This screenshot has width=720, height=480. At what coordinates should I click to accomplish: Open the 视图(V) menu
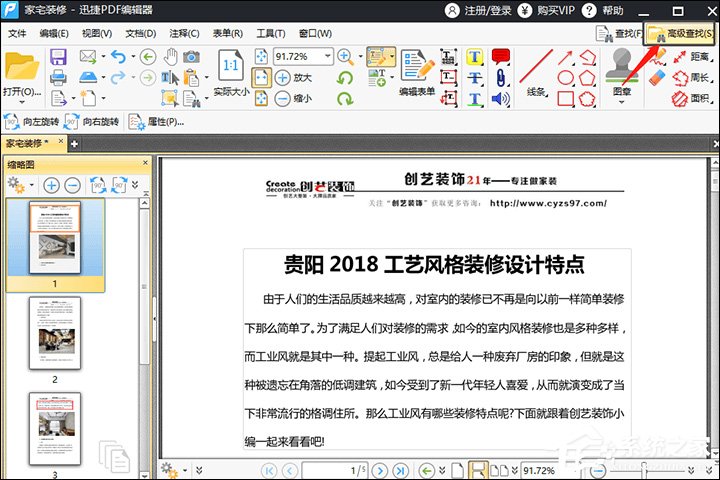point(97,34)
